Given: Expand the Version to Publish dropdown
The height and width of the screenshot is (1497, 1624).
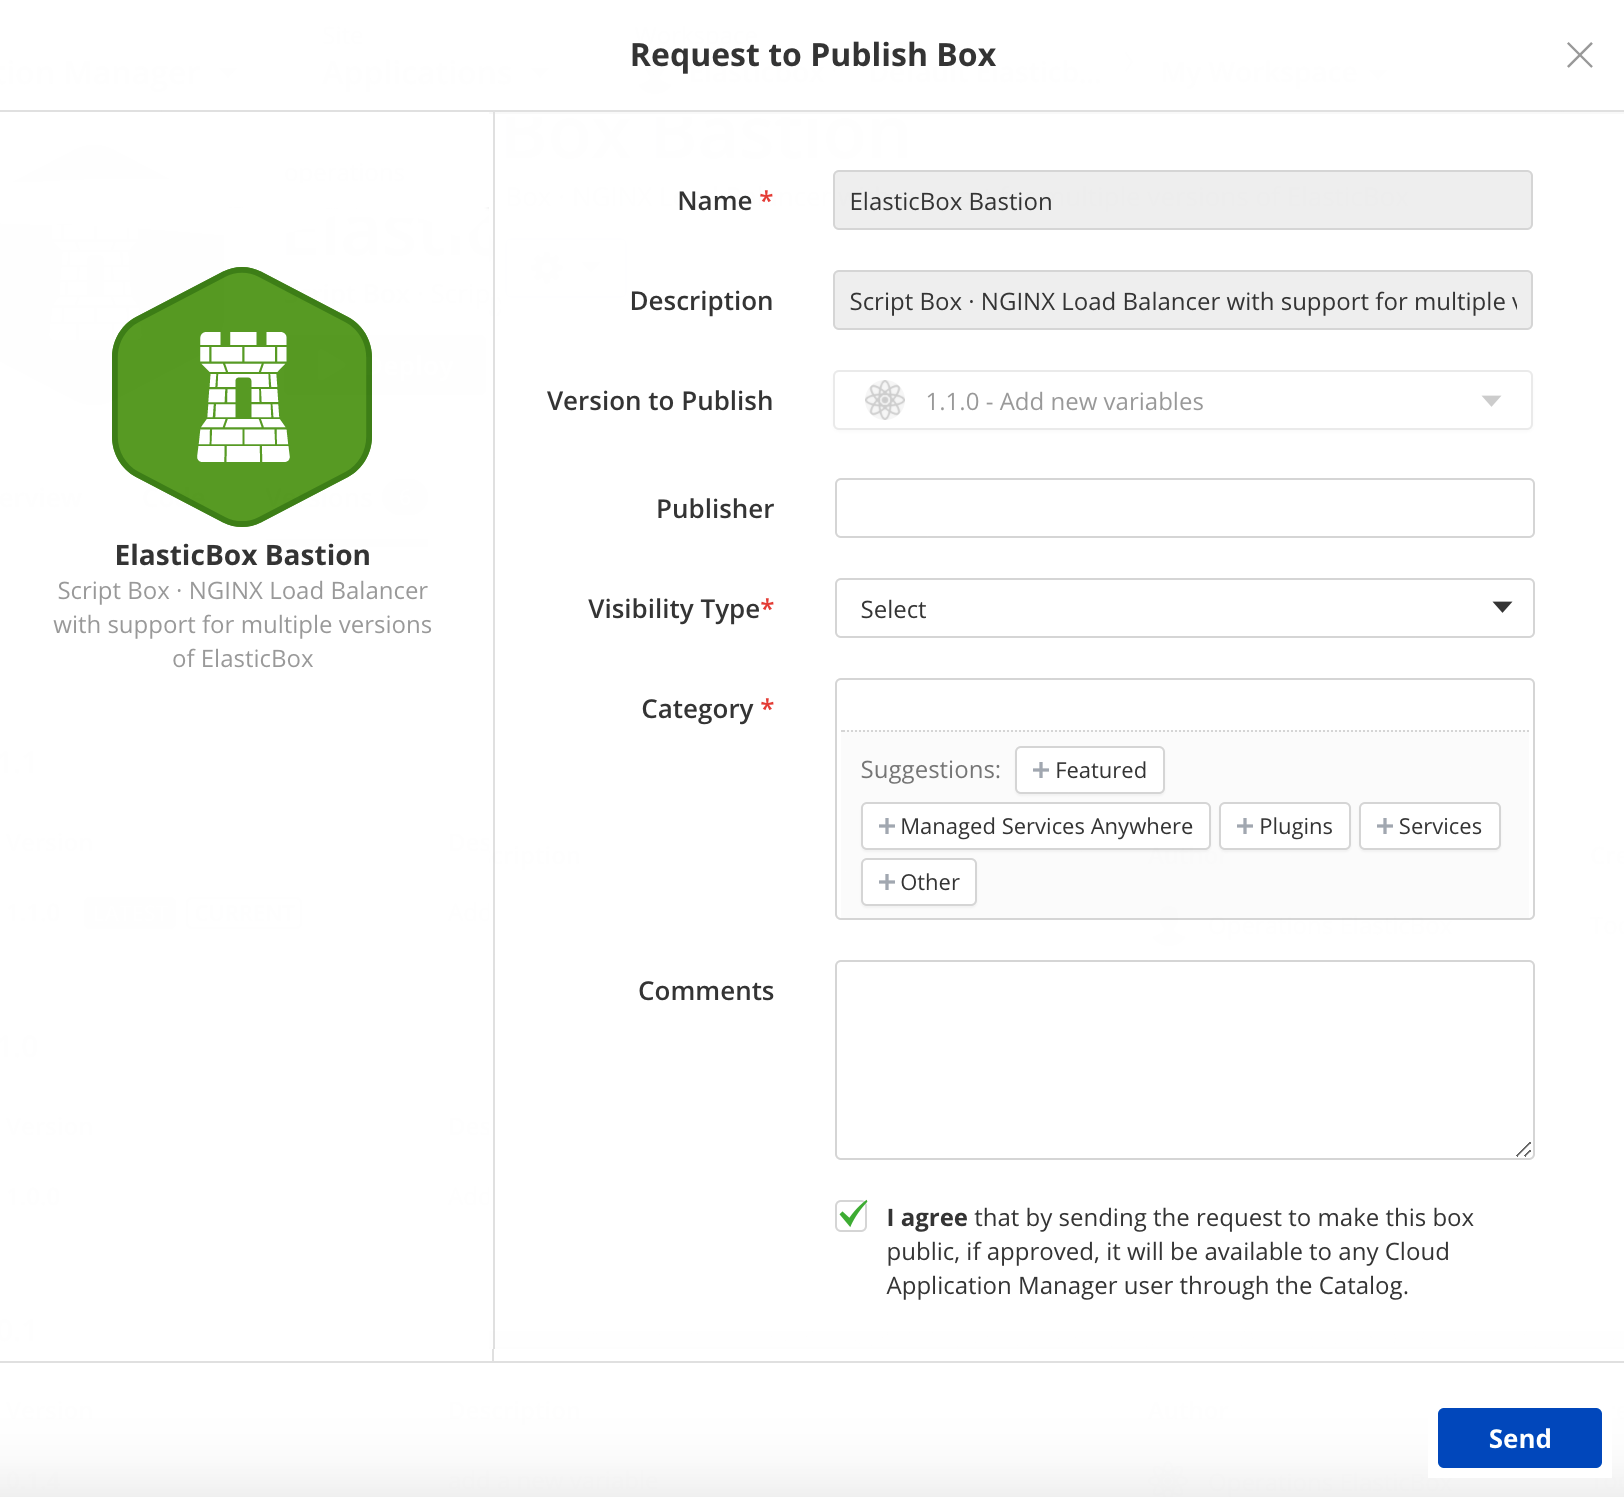Looking at the screenshot, I should pyautogui.click(x=1183, y=400).
